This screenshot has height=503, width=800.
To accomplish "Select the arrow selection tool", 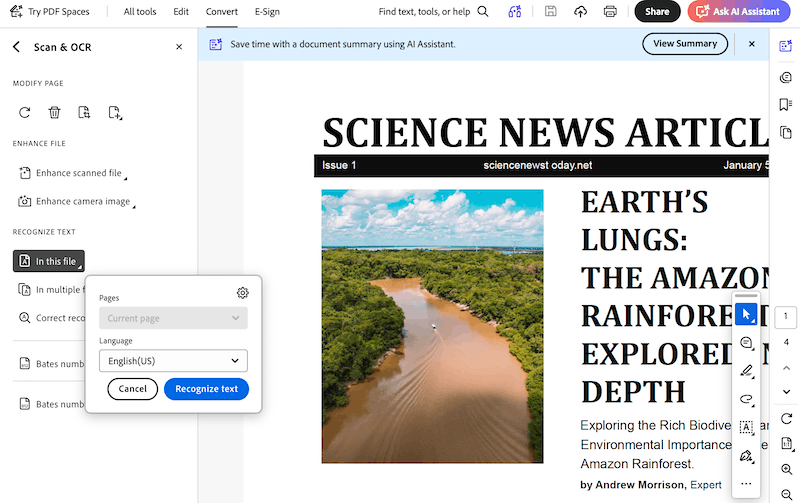I will point(746,315).
